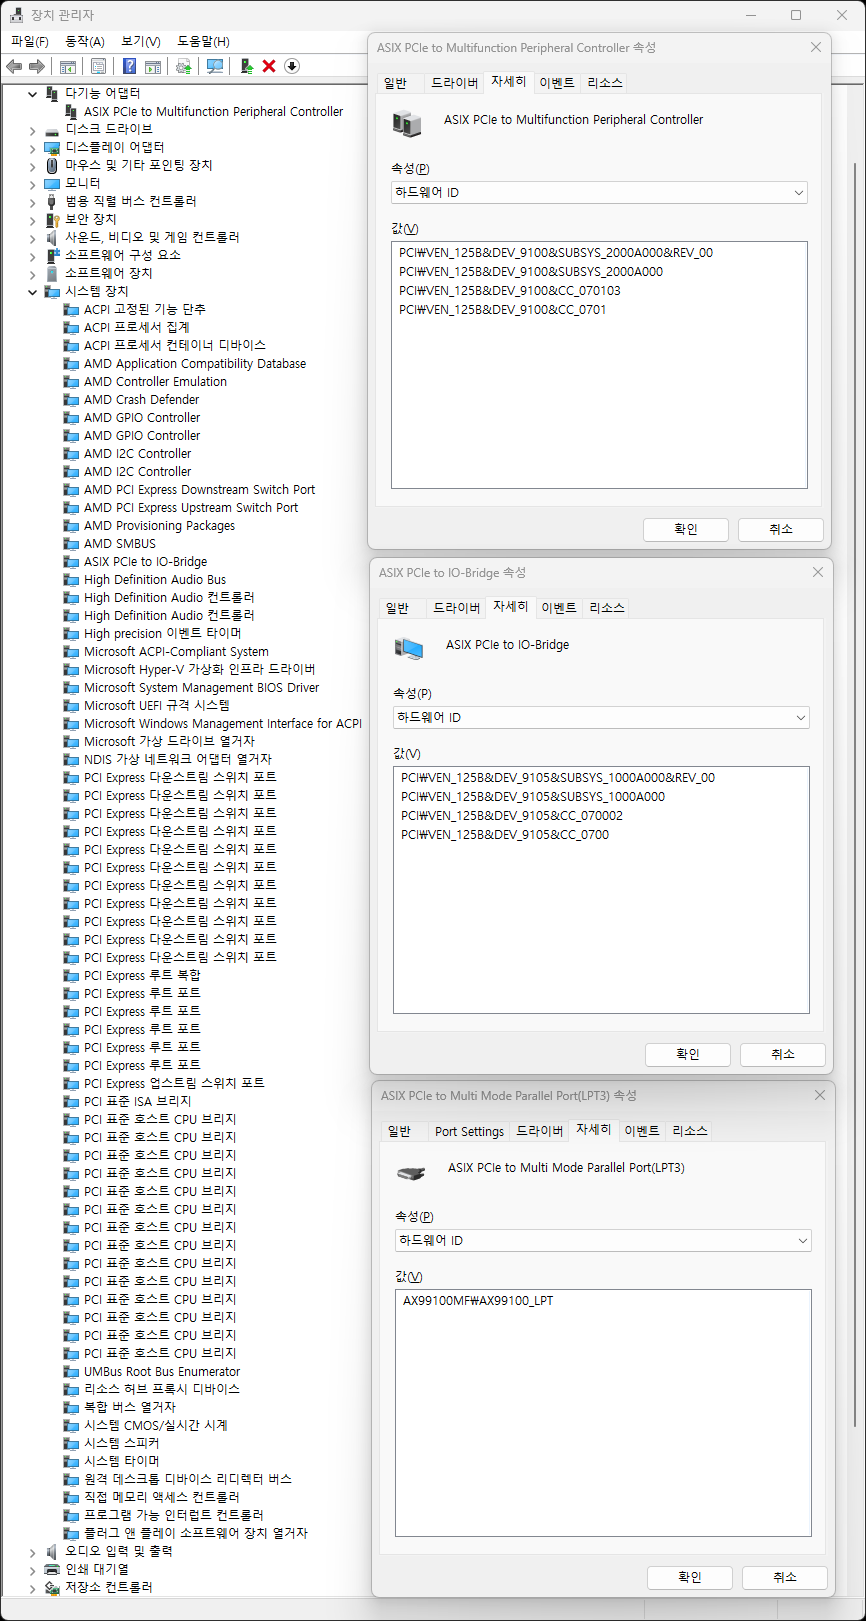Click the green-arrow device toolbar icon
The image size is (866, 1621).
tap(246, 66)
